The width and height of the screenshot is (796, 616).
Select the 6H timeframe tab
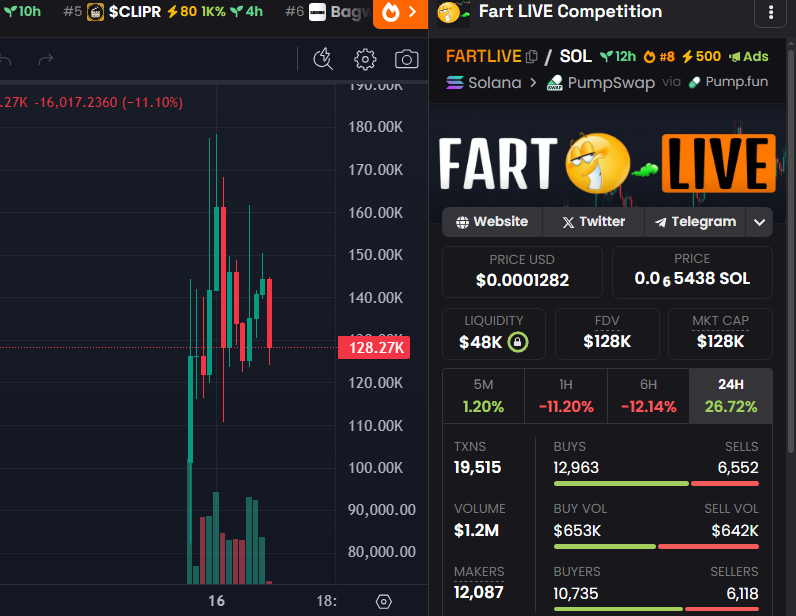(648, 396)
